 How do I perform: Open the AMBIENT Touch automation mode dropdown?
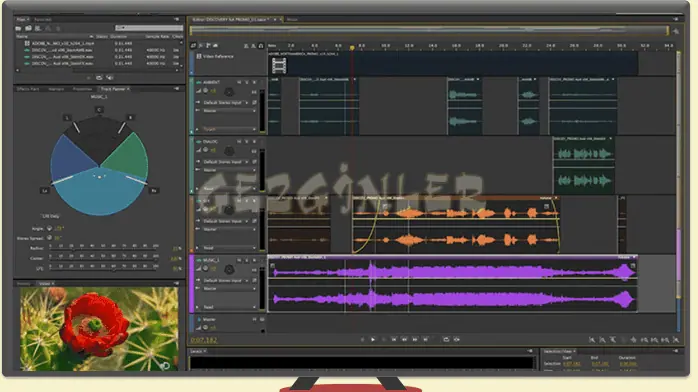pyautogui.click(x=230, y=129)
